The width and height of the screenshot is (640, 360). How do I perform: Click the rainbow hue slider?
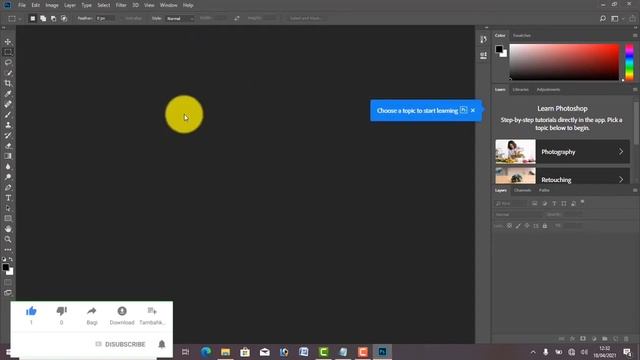tap(629, 62)
